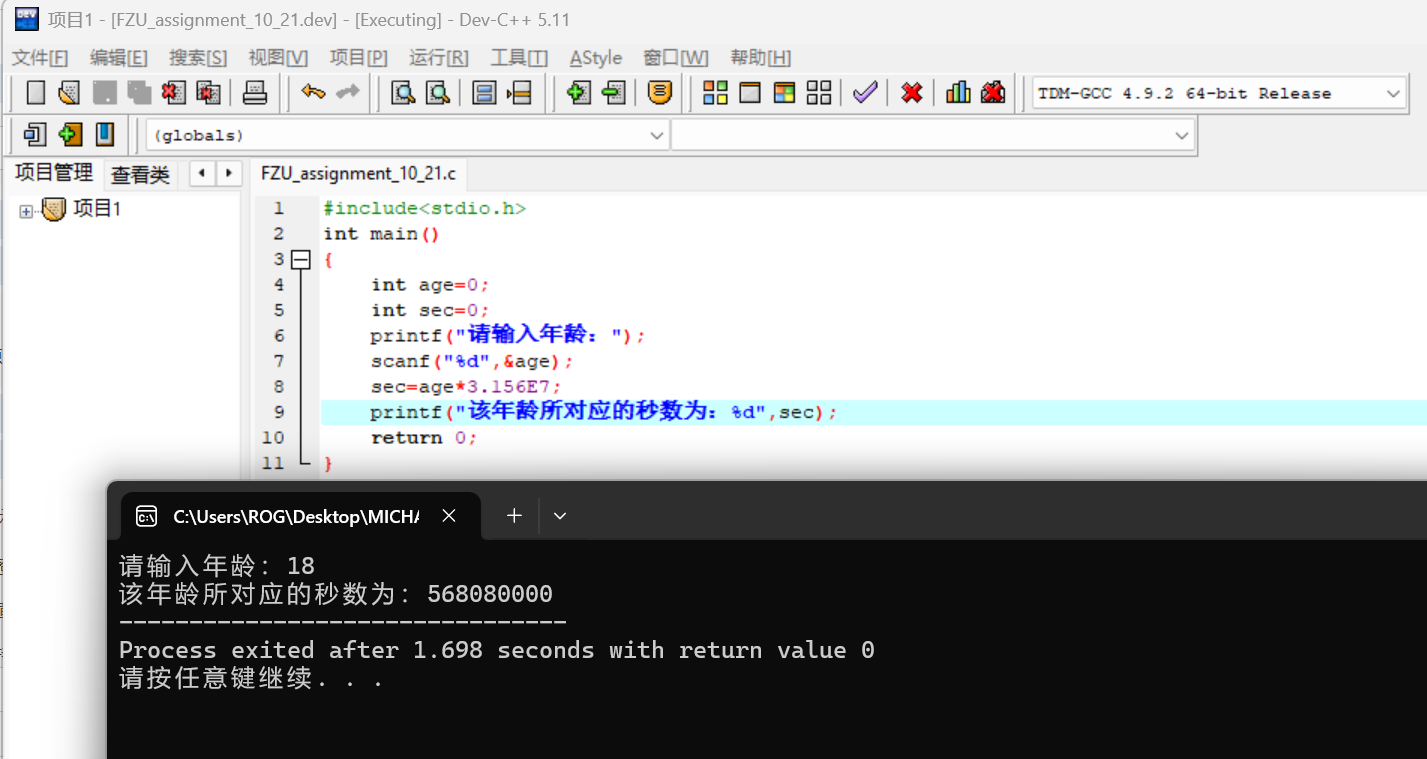The image size is (1427, 759).
Task: Click the sec=age*3.156E7 code line
Action: pos(466,387)
